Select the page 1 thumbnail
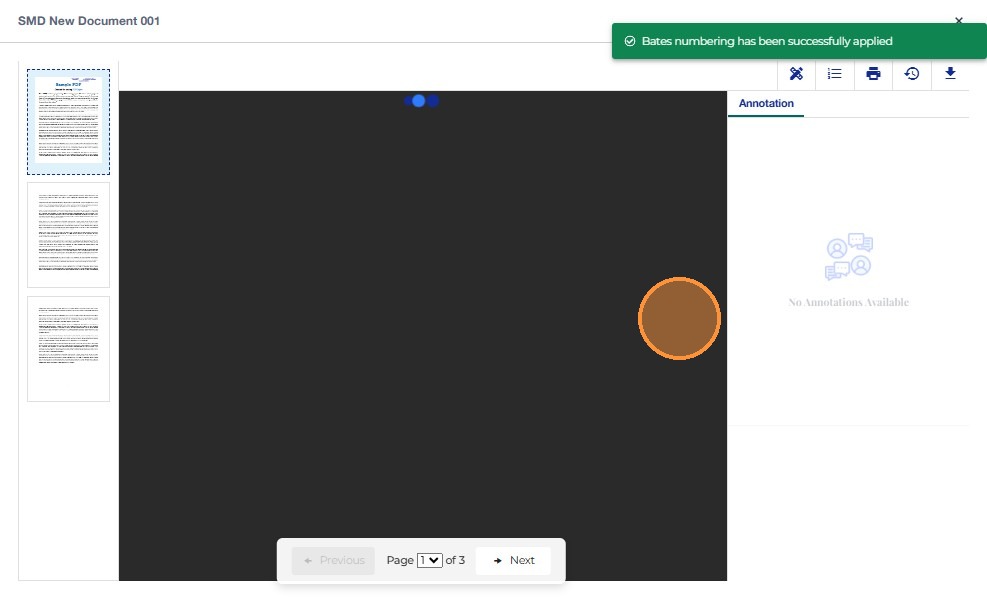The image size is (987, 599). click(69, 121)
